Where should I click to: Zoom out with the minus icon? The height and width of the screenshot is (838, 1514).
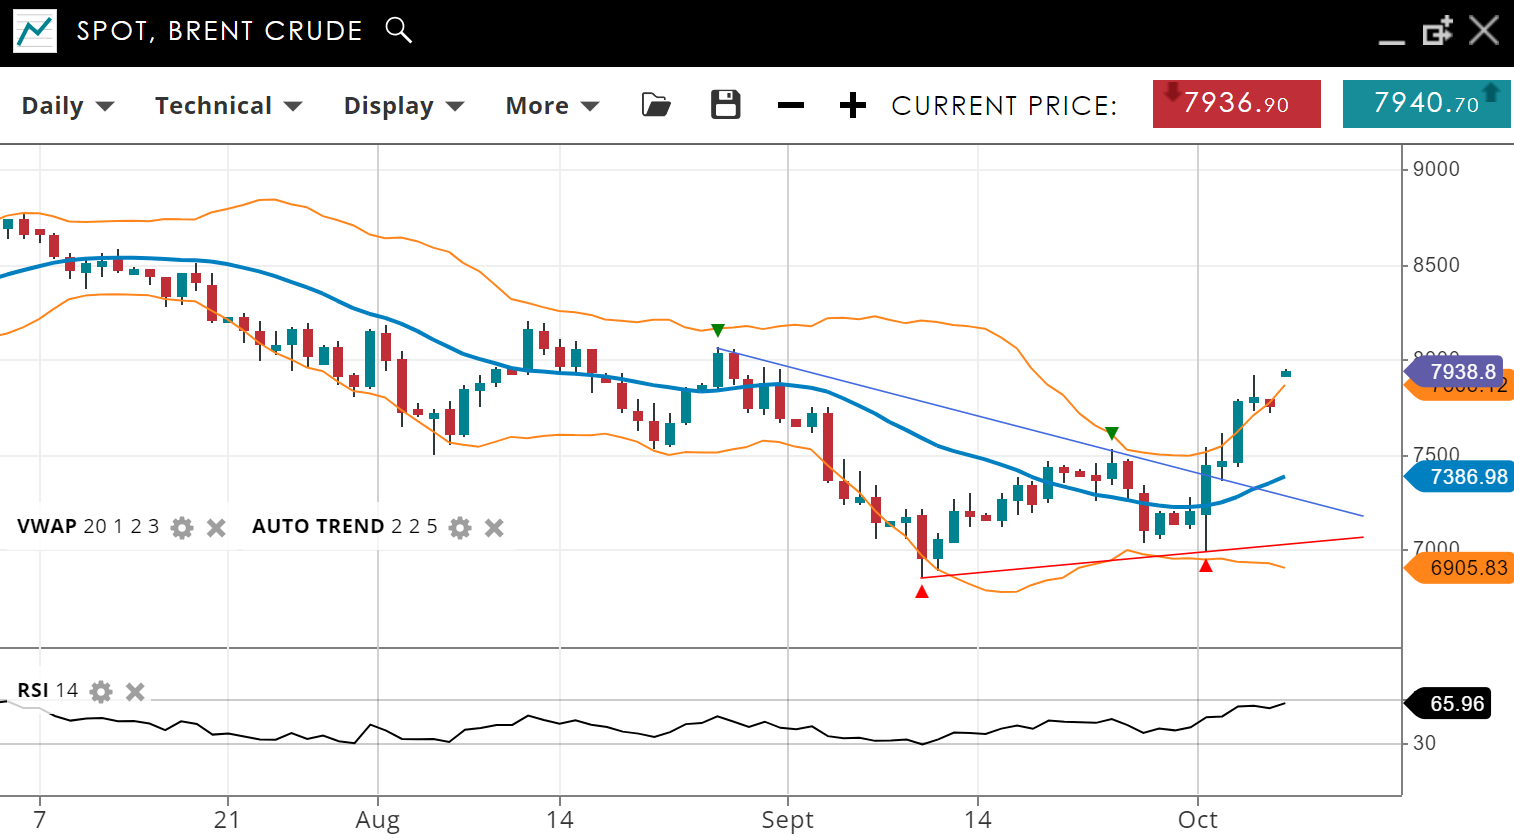tap(791, 105)
